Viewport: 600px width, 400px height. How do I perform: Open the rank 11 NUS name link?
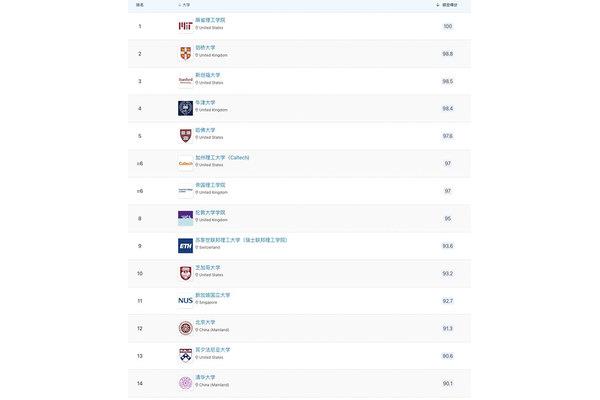tap(213, 295)
